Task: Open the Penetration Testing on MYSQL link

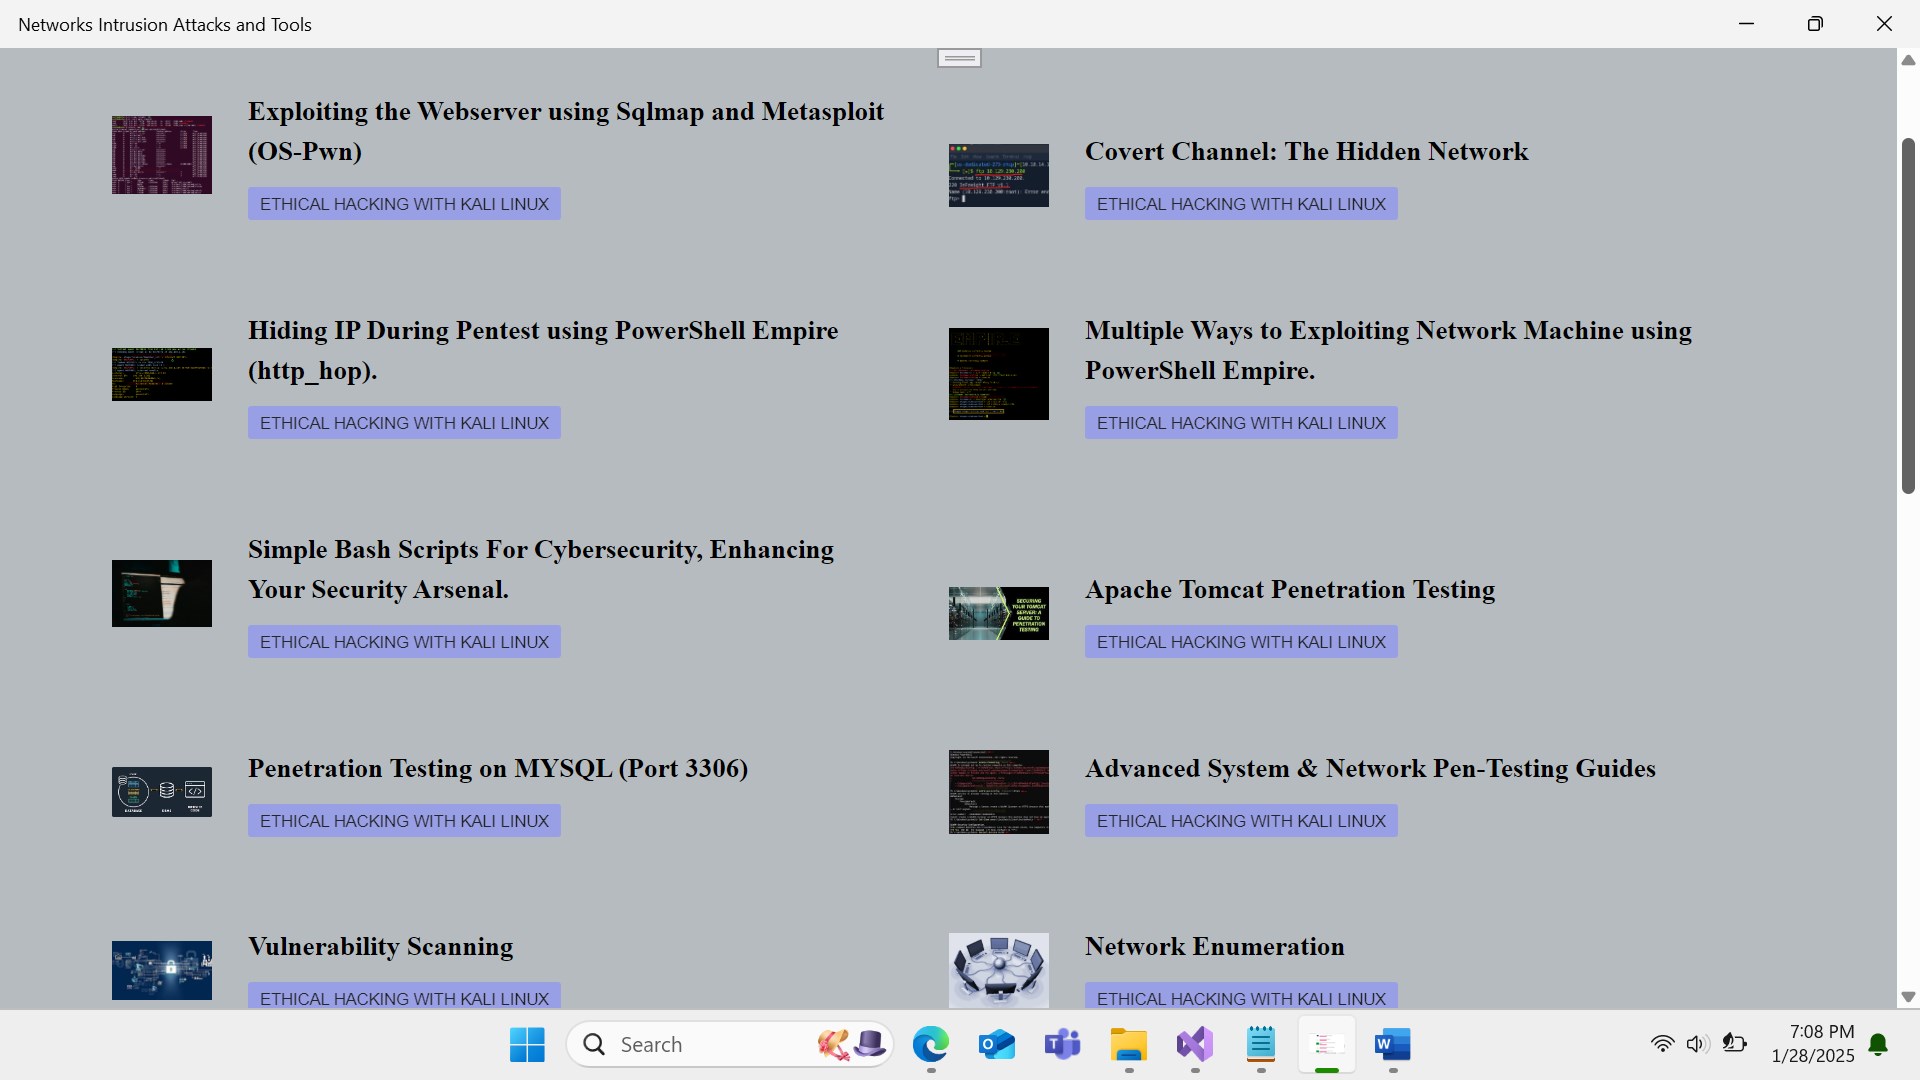Action: click(x=498, y=769)
